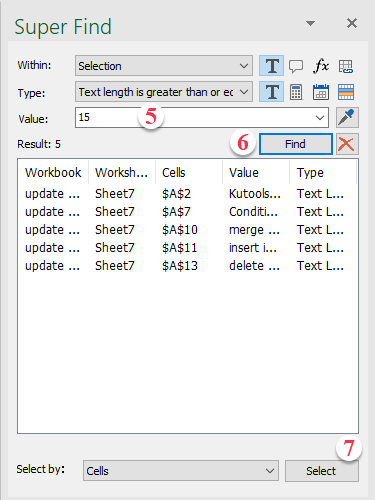Click the Cells column header
The width and height of the screenshot is (375, 500).
(189, 172)
